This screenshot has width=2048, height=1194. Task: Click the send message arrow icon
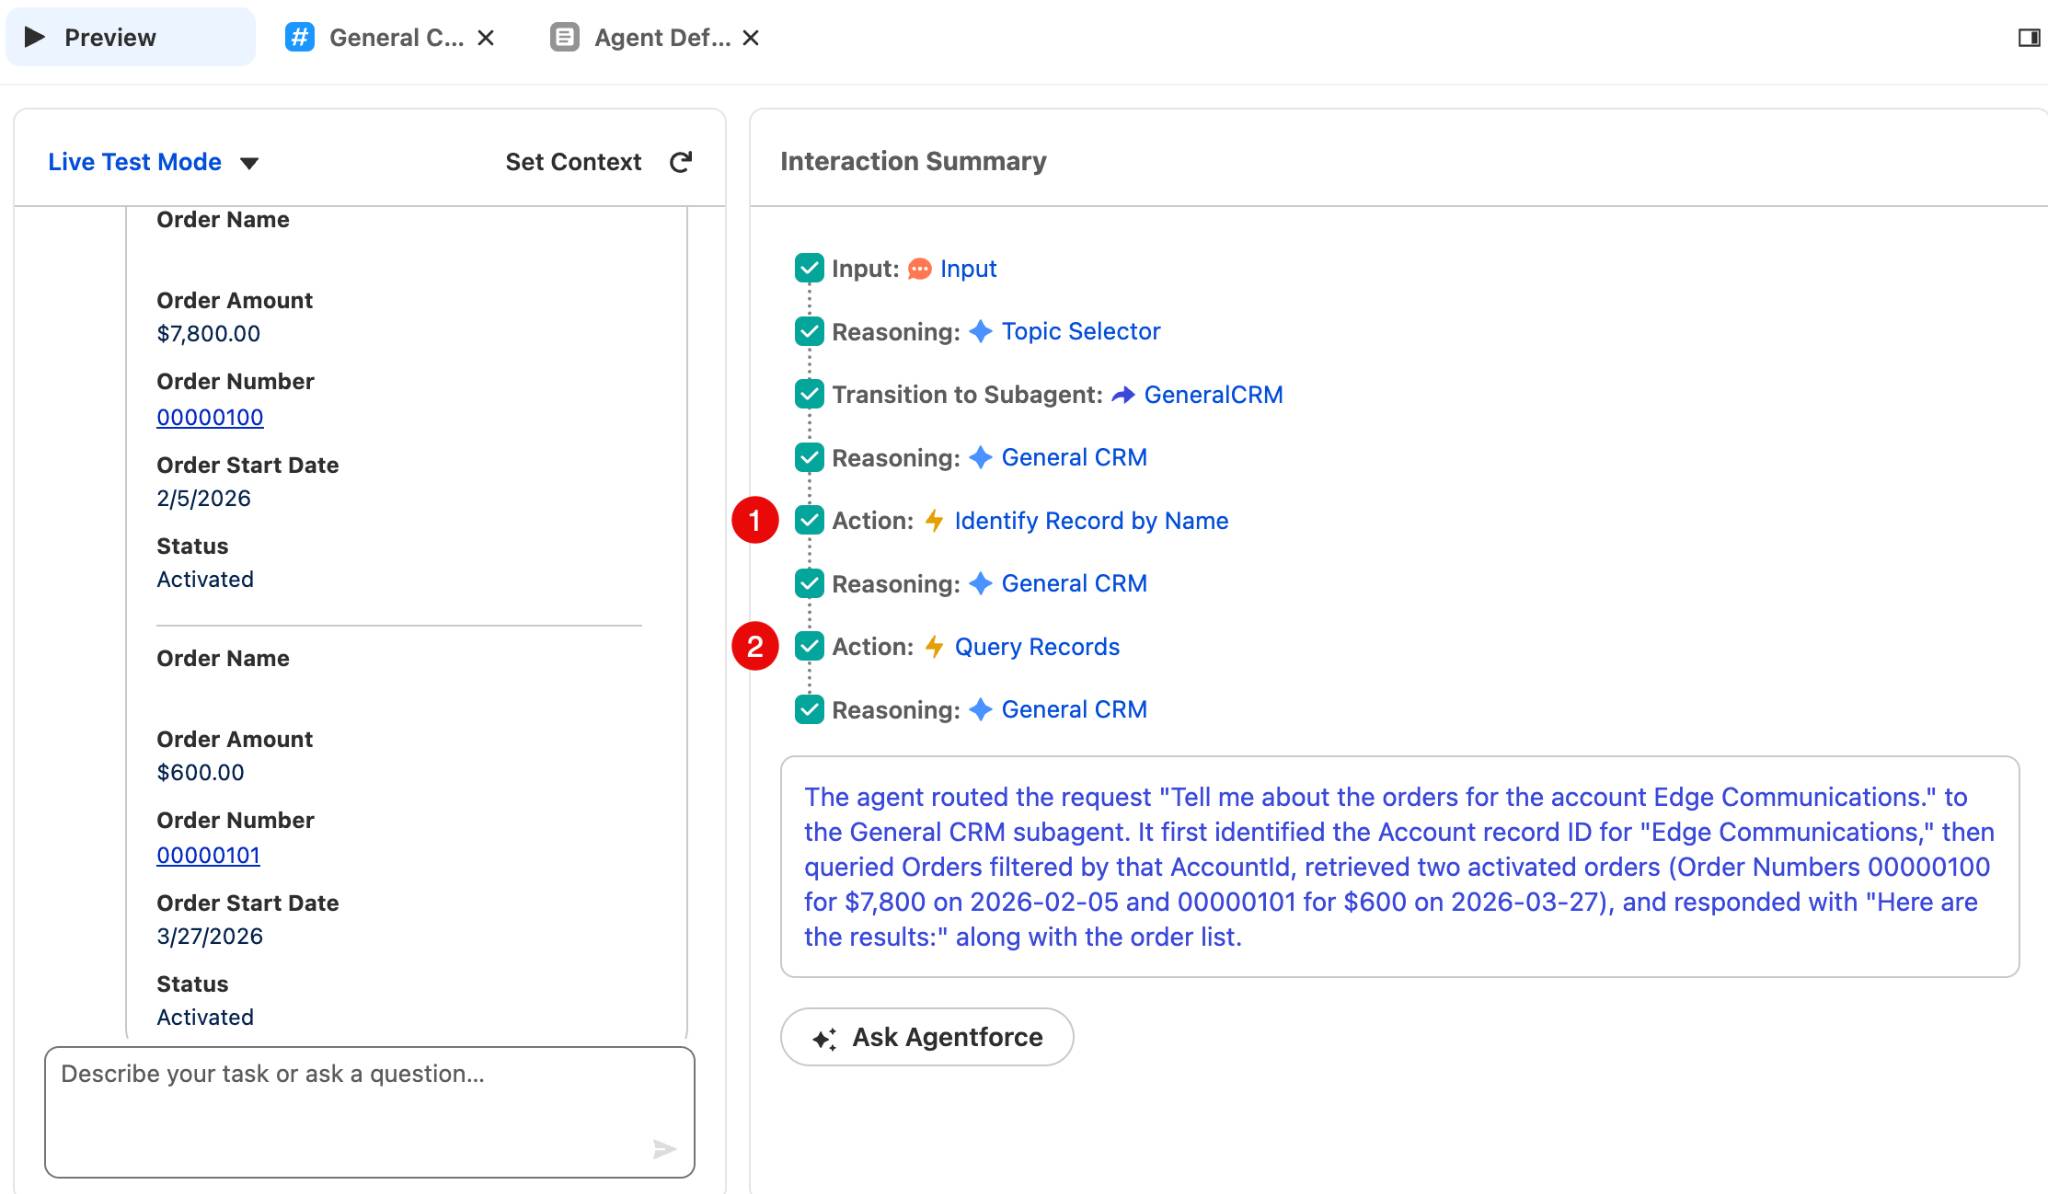coord(664,1149)
